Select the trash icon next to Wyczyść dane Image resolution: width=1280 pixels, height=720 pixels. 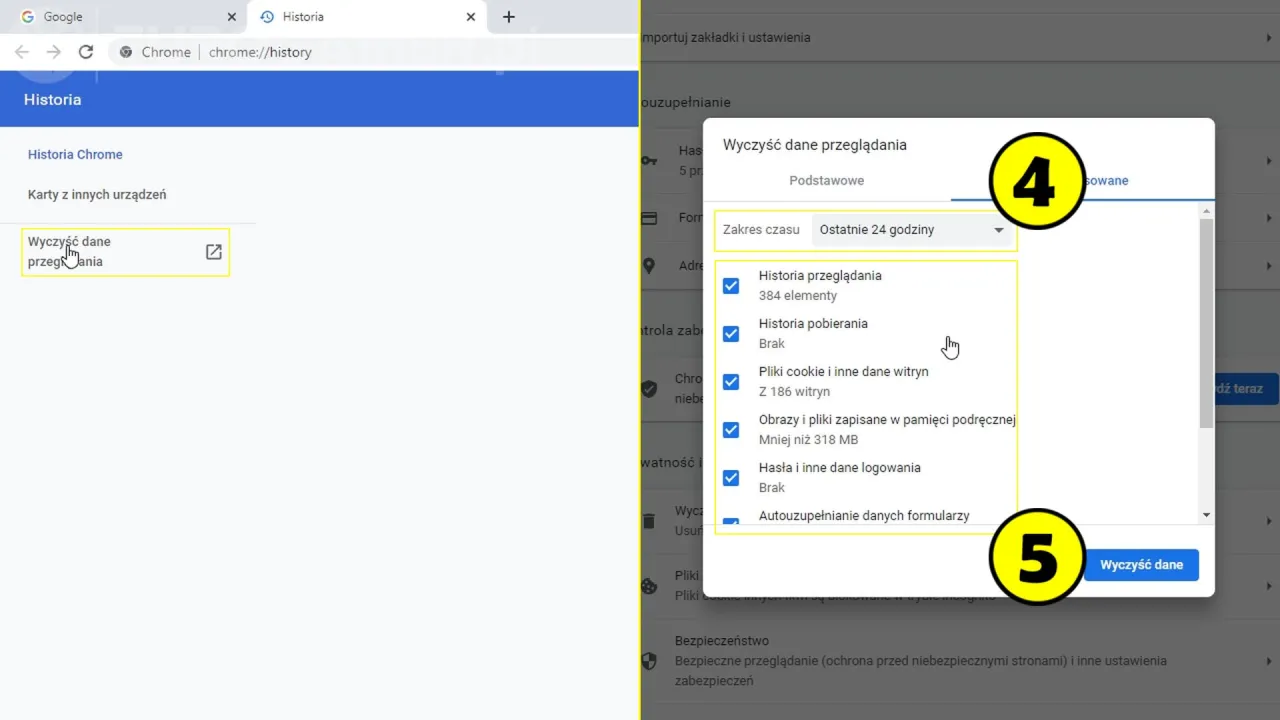(651, 521)
